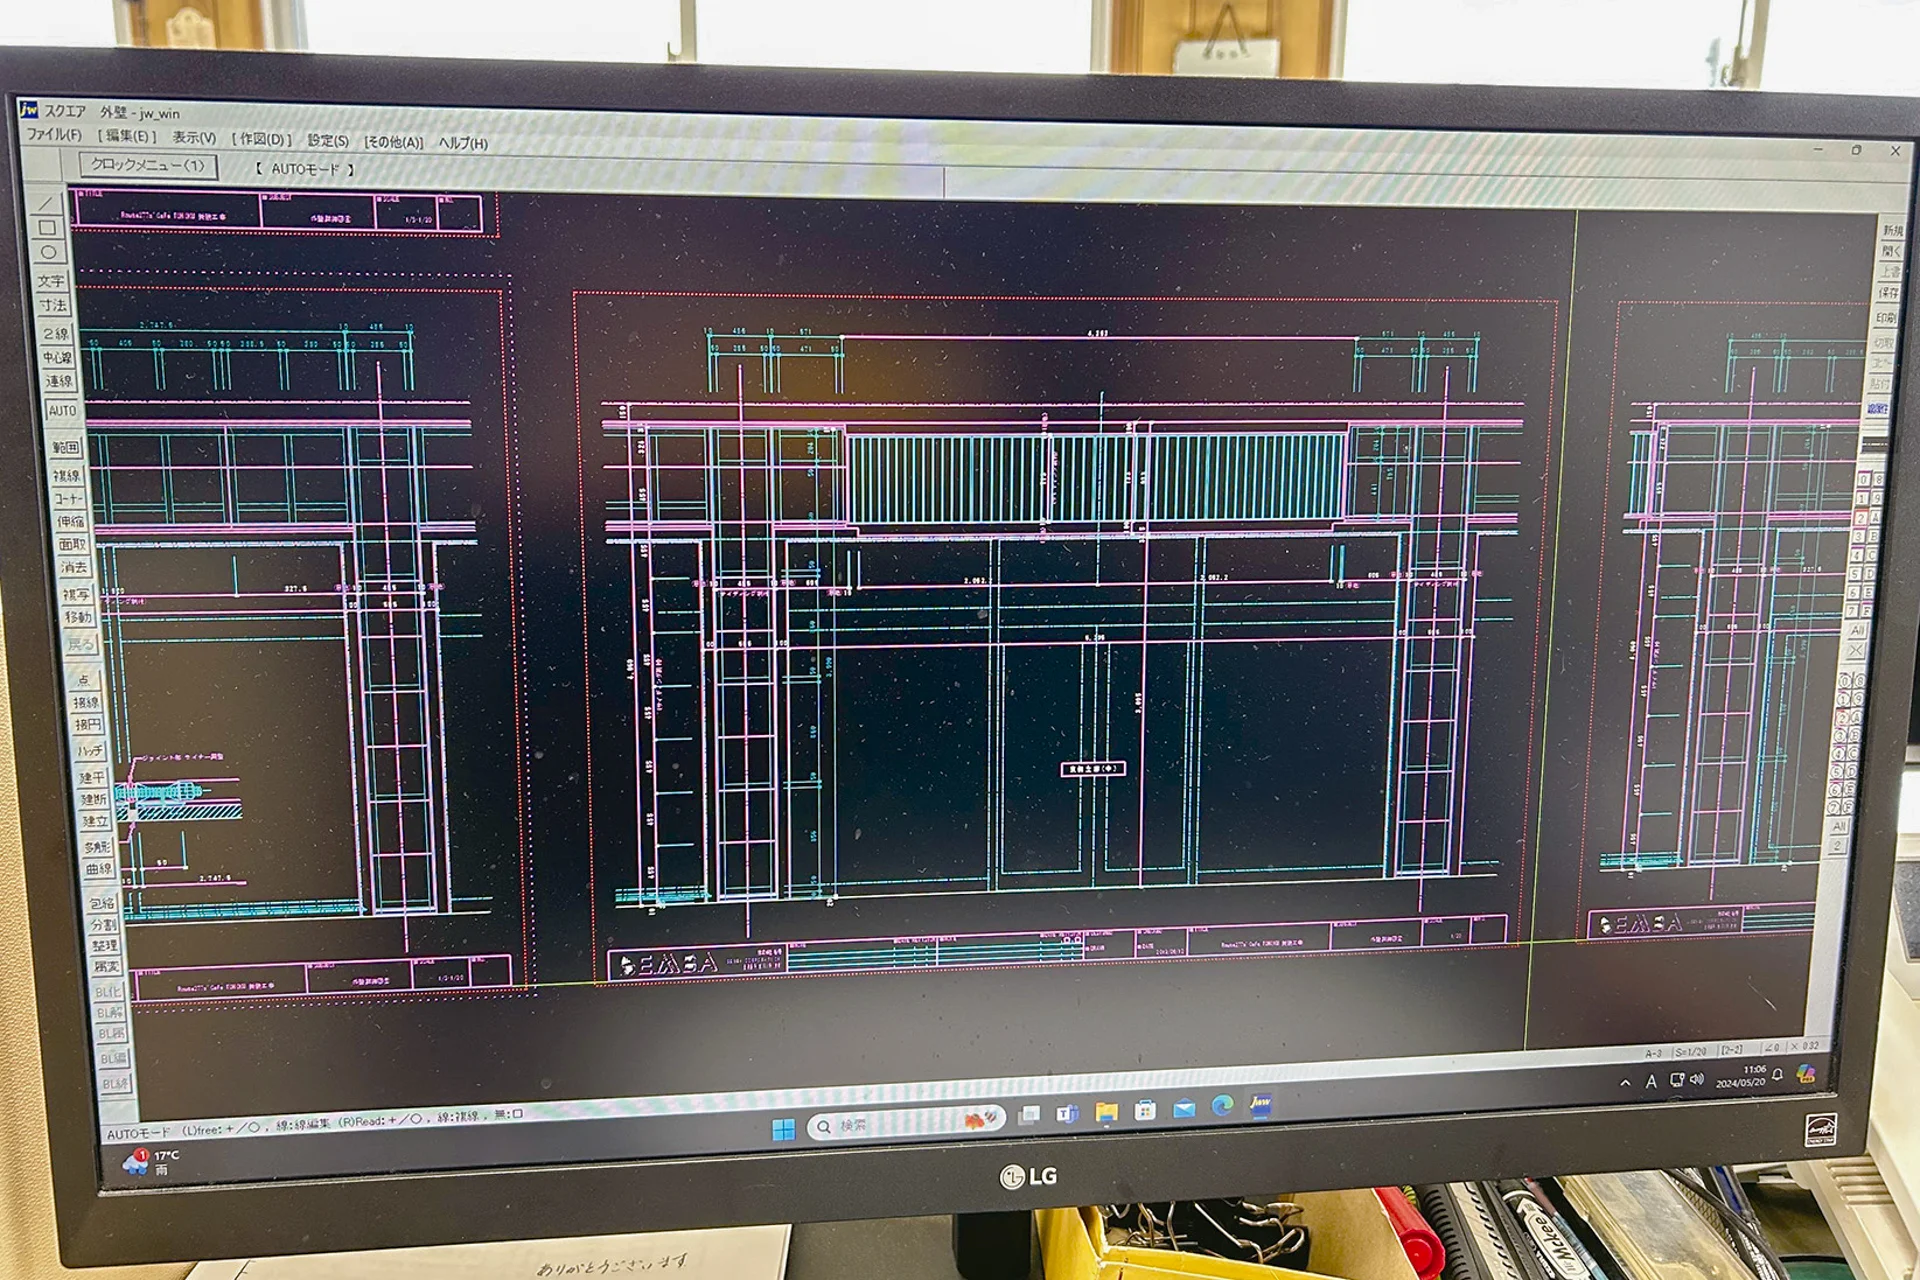1920x1280 pixels.
Task: Click the 印刷 print button
Action: (x=1886, y=318)
